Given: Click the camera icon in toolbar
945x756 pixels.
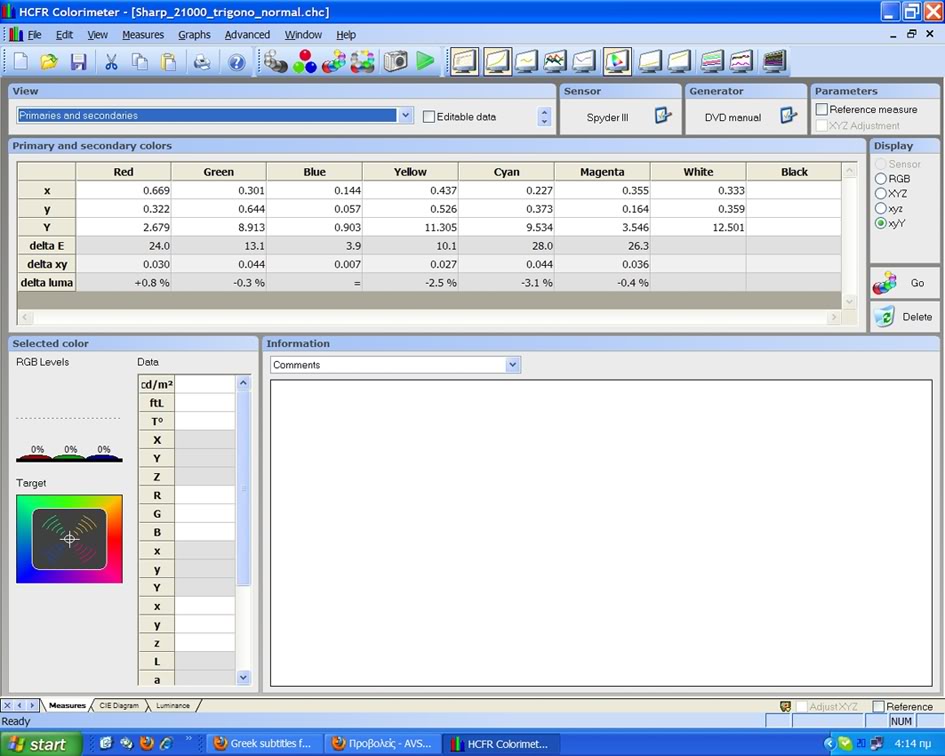Looking at the screenshot, I should 396,62.
